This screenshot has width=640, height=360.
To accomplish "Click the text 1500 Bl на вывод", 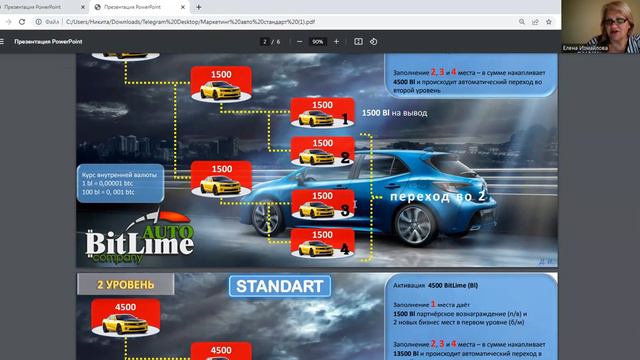I will pyautogui.click(x=395, y=113).
